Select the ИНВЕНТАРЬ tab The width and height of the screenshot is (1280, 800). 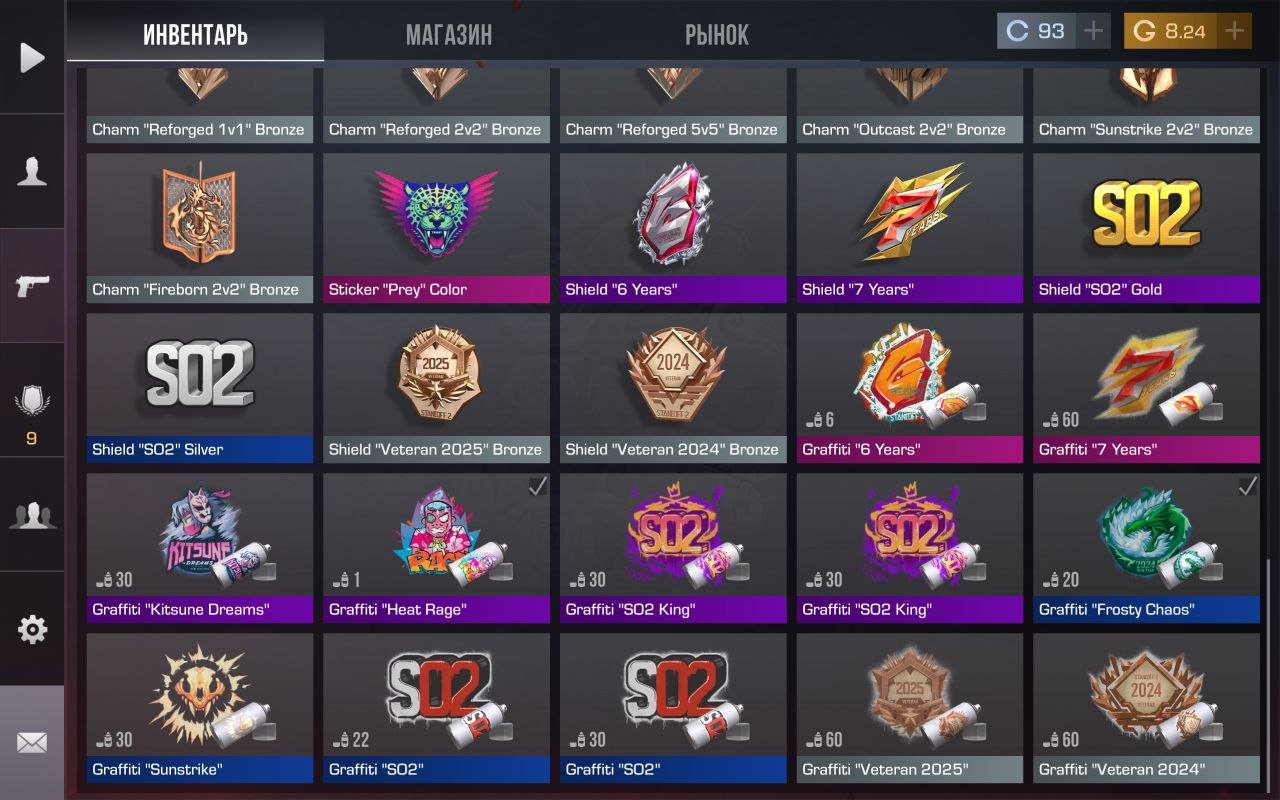196,36
